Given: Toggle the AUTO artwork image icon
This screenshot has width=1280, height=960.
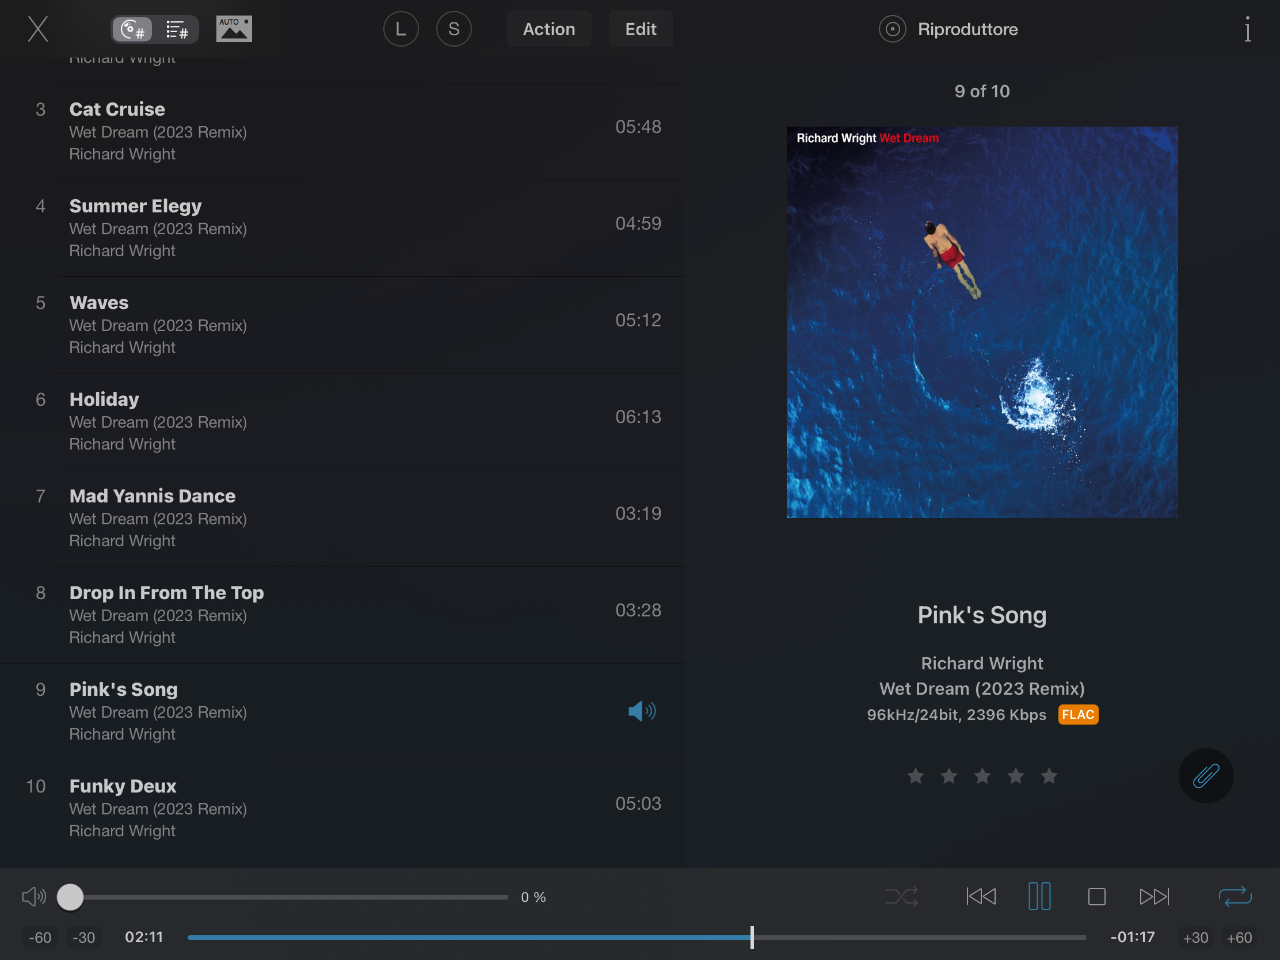Looking at the screenshot, I should tap(234, 29).
